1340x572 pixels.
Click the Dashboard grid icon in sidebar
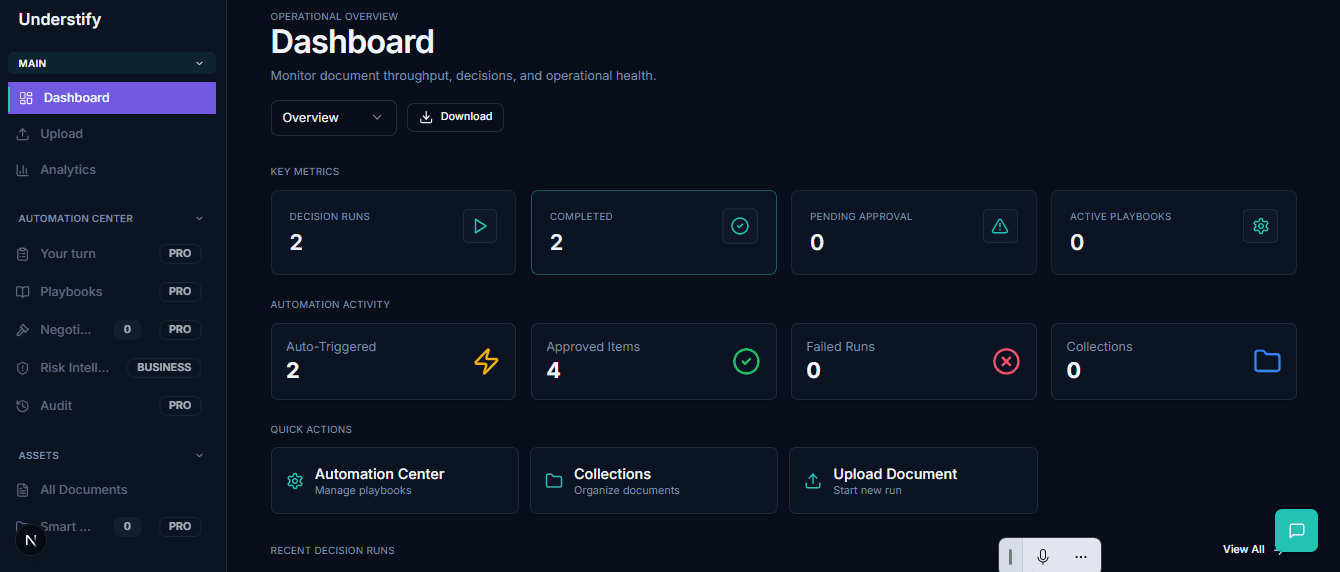26,98
